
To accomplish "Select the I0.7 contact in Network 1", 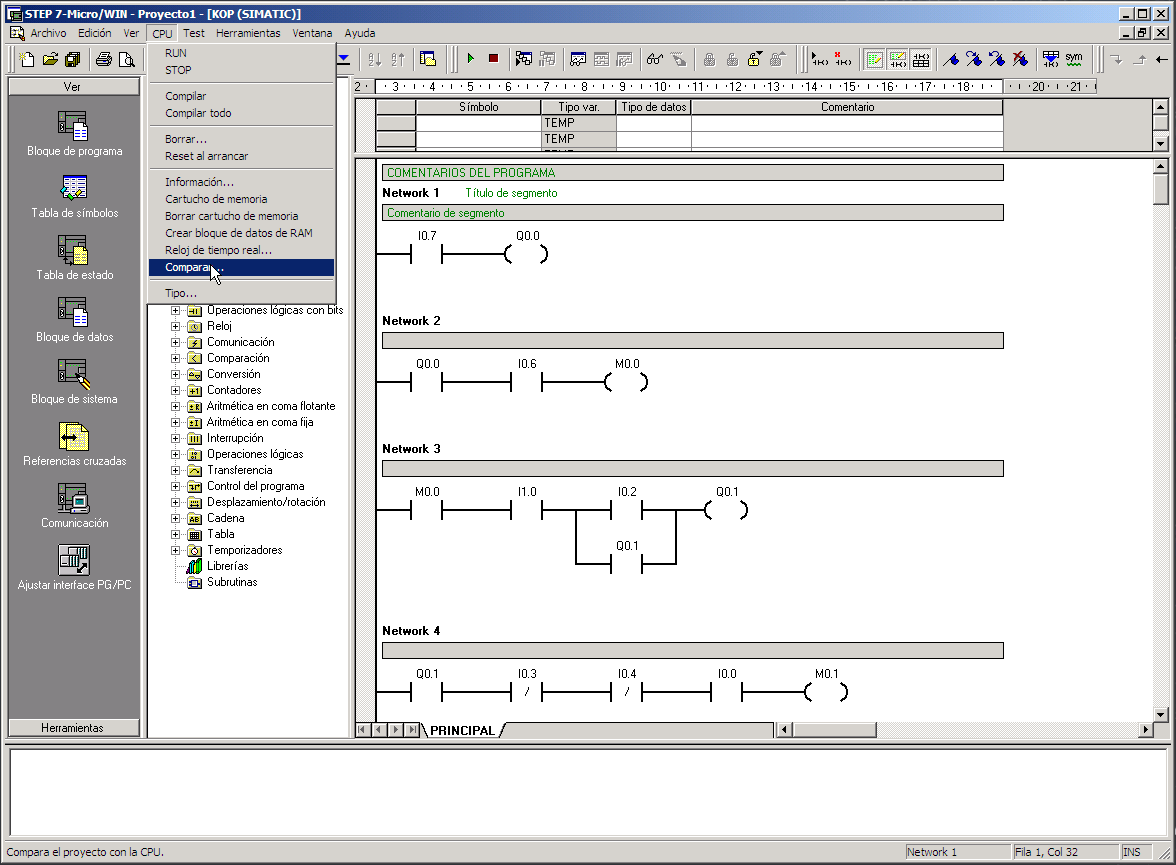I will (x=427, y=254).
